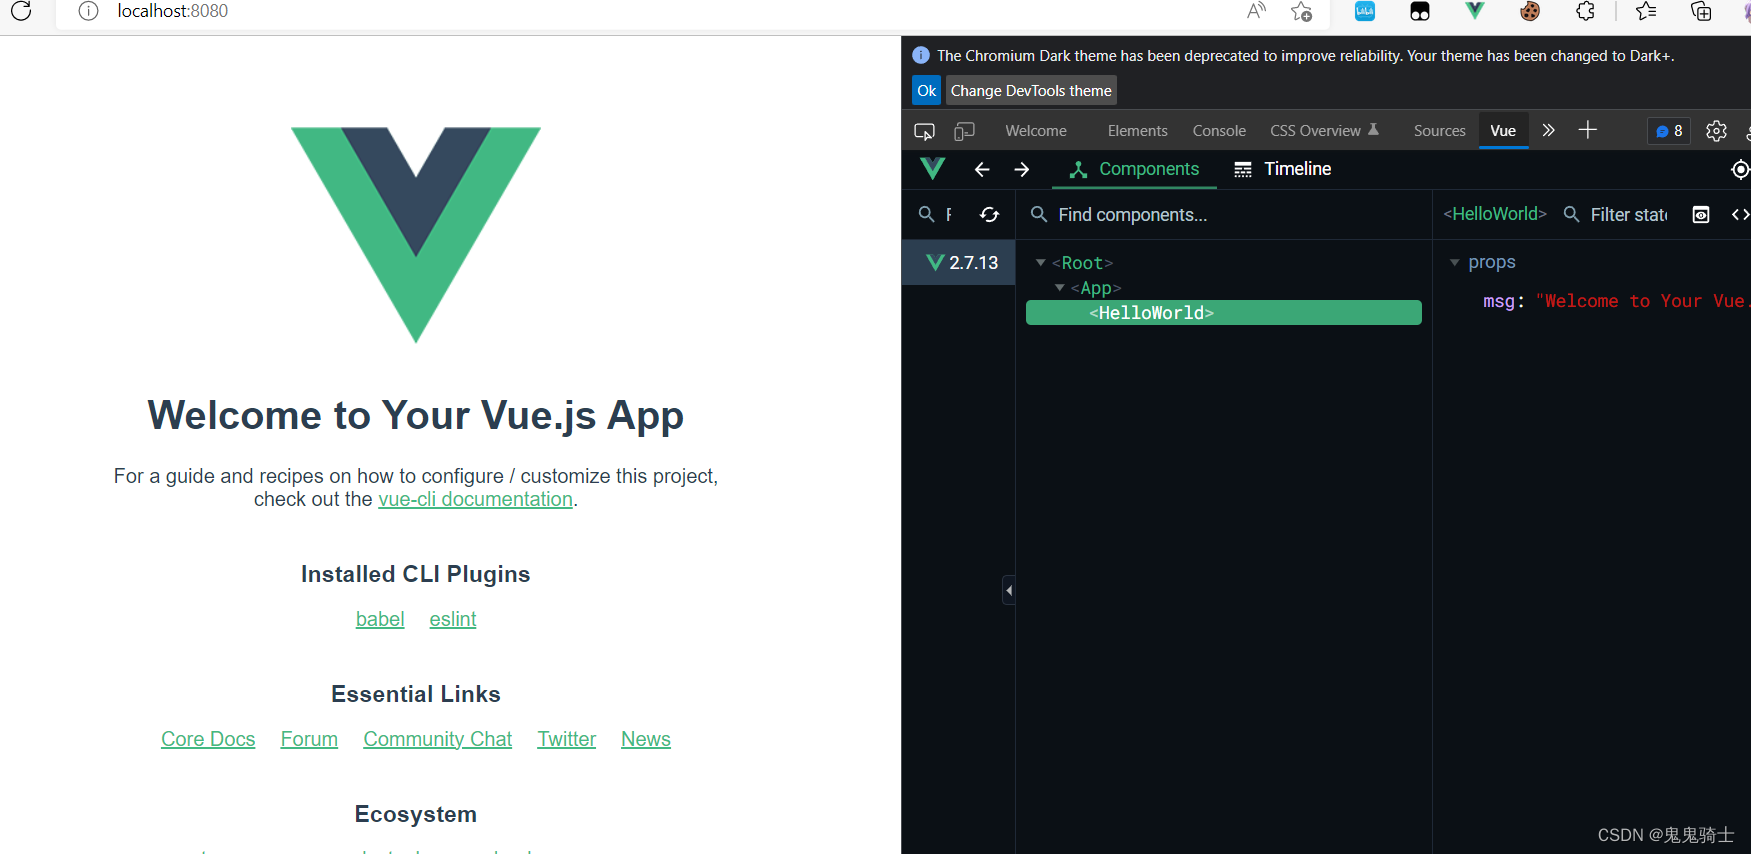Collapse the Root tree node
This screenshot has height=854, width=1751.
click(1040, 263)
